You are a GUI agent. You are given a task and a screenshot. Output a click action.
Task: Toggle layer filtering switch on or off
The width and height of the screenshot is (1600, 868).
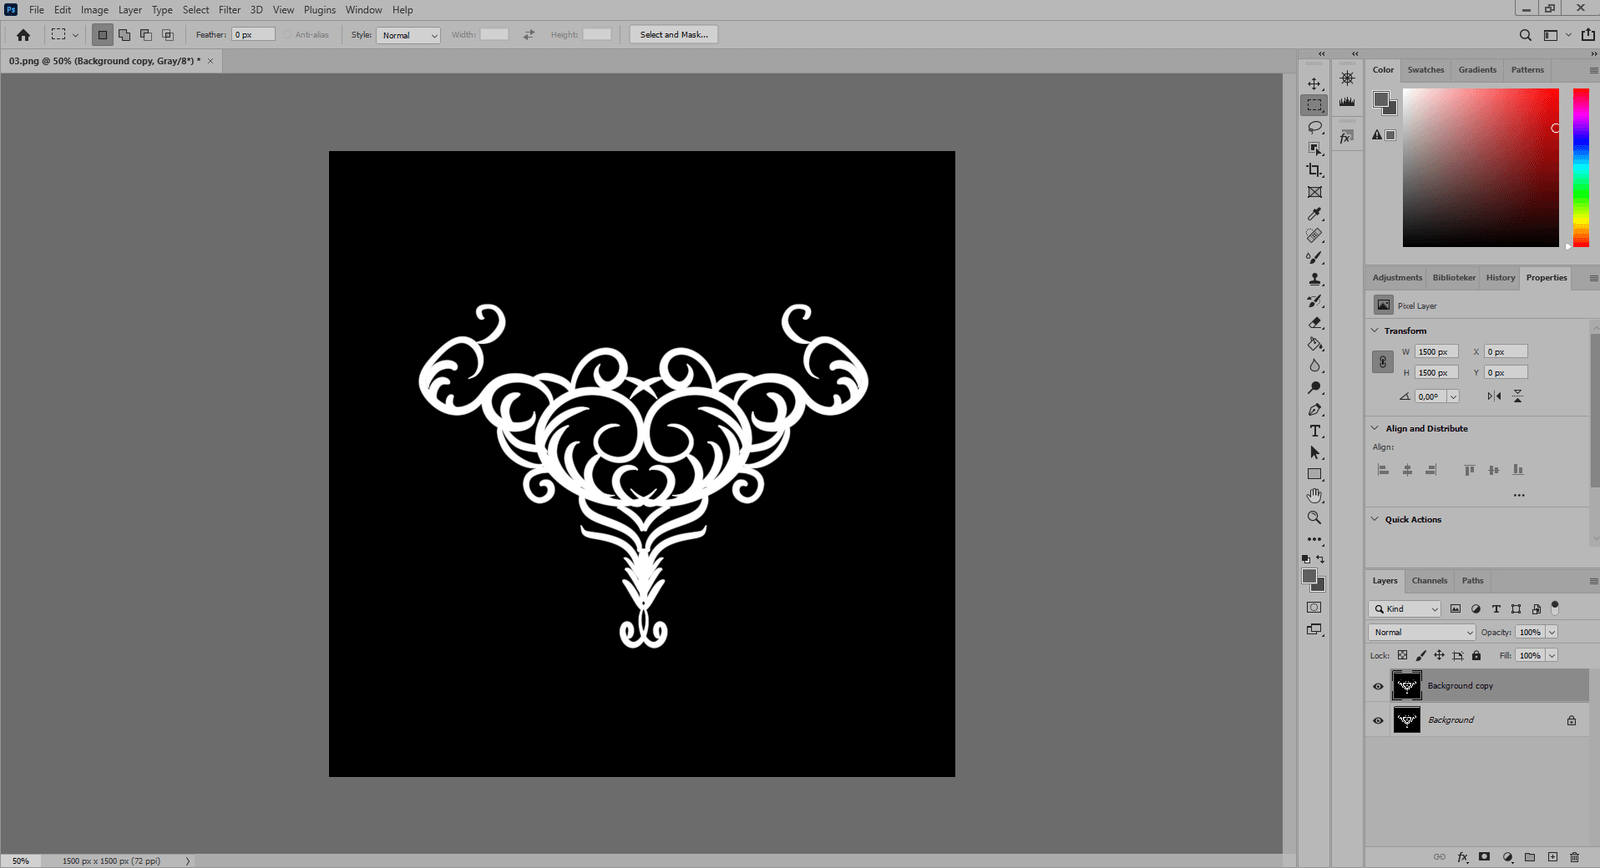click(x=1555, y=607)
